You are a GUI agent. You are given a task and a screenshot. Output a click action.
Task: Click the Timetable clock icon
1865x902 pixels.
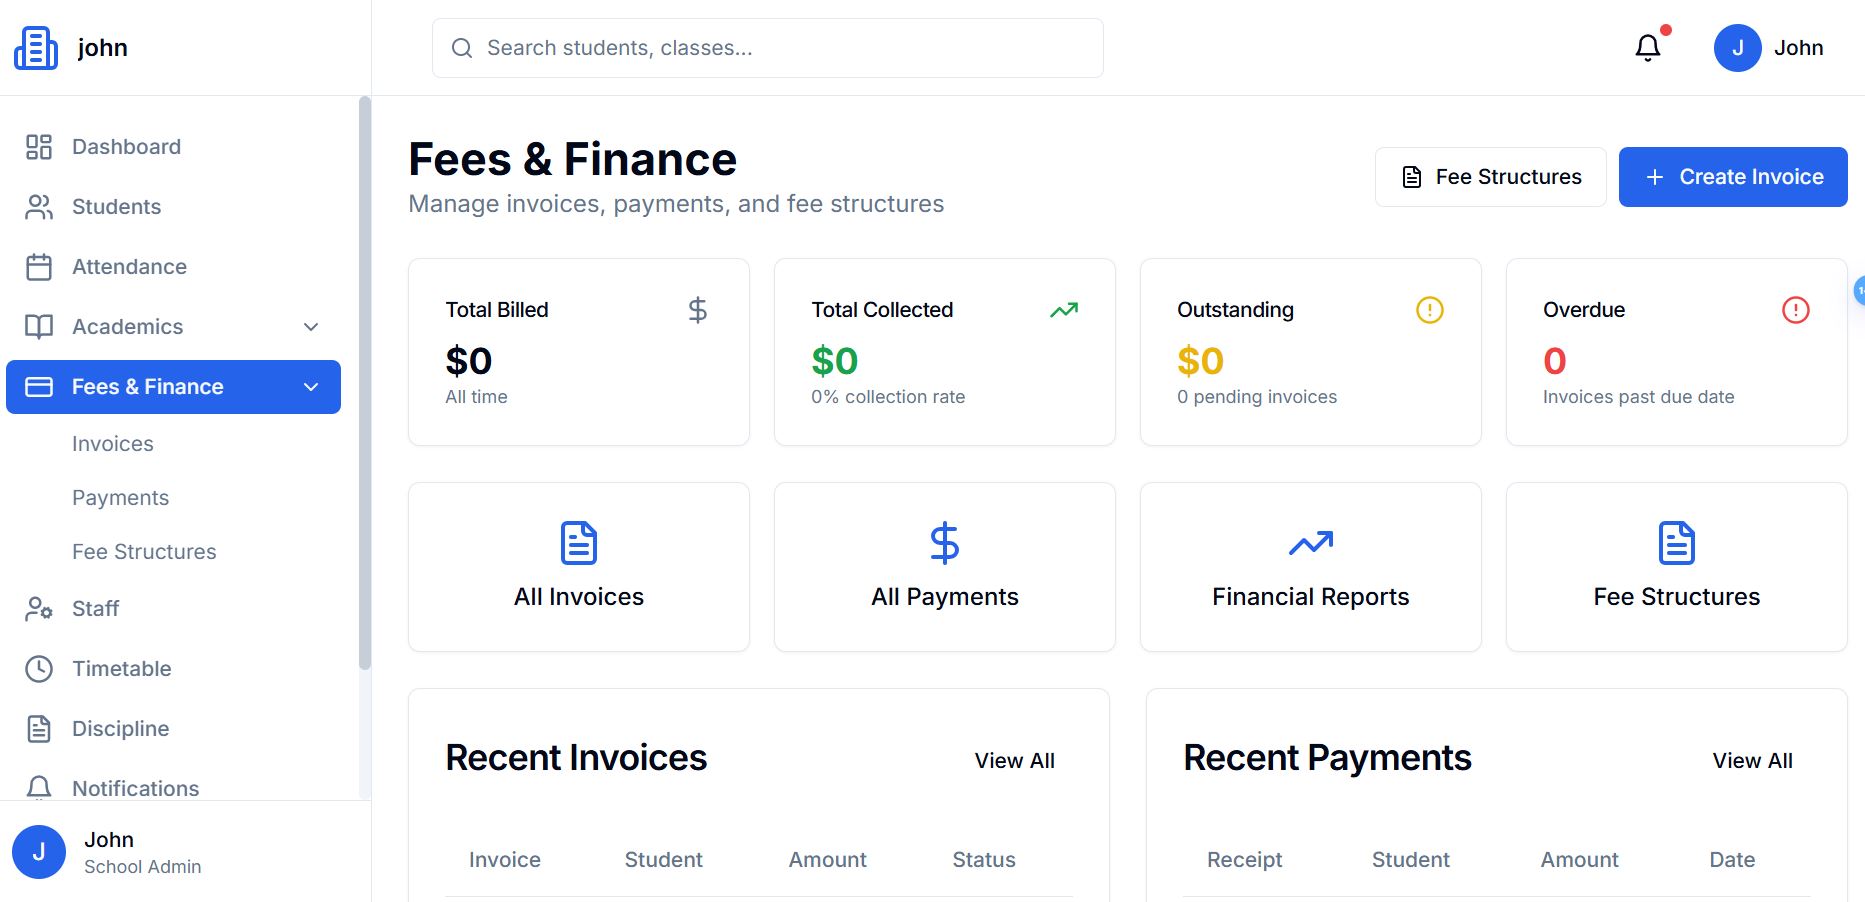point(39,669)
